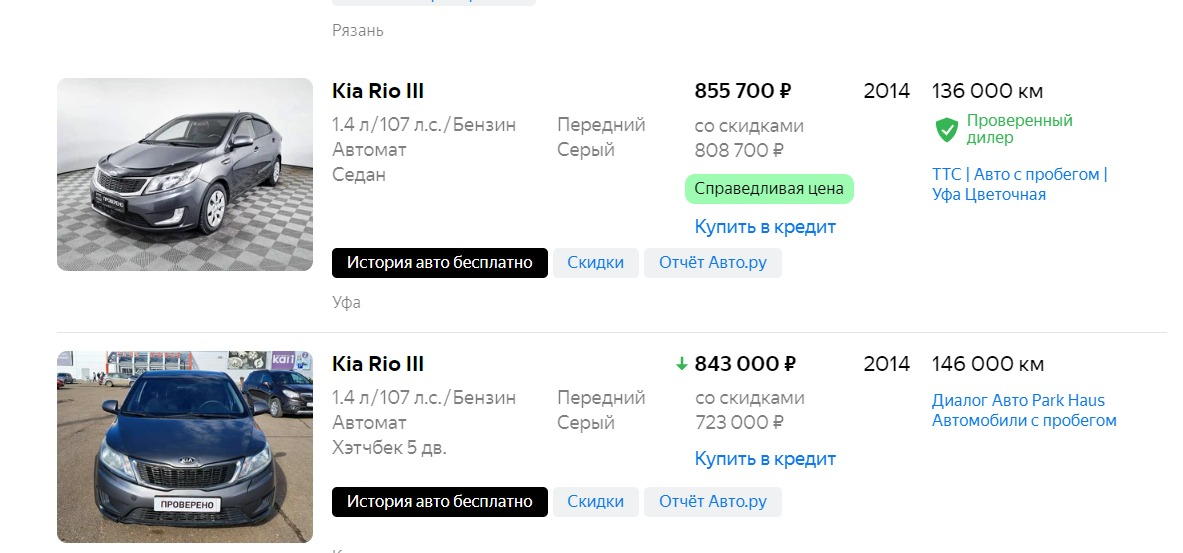1183x553 pixels.
Task: Open the ТТС Авто с пробегом Уфа Цветочная dealer link
Action: point(1019,185)
